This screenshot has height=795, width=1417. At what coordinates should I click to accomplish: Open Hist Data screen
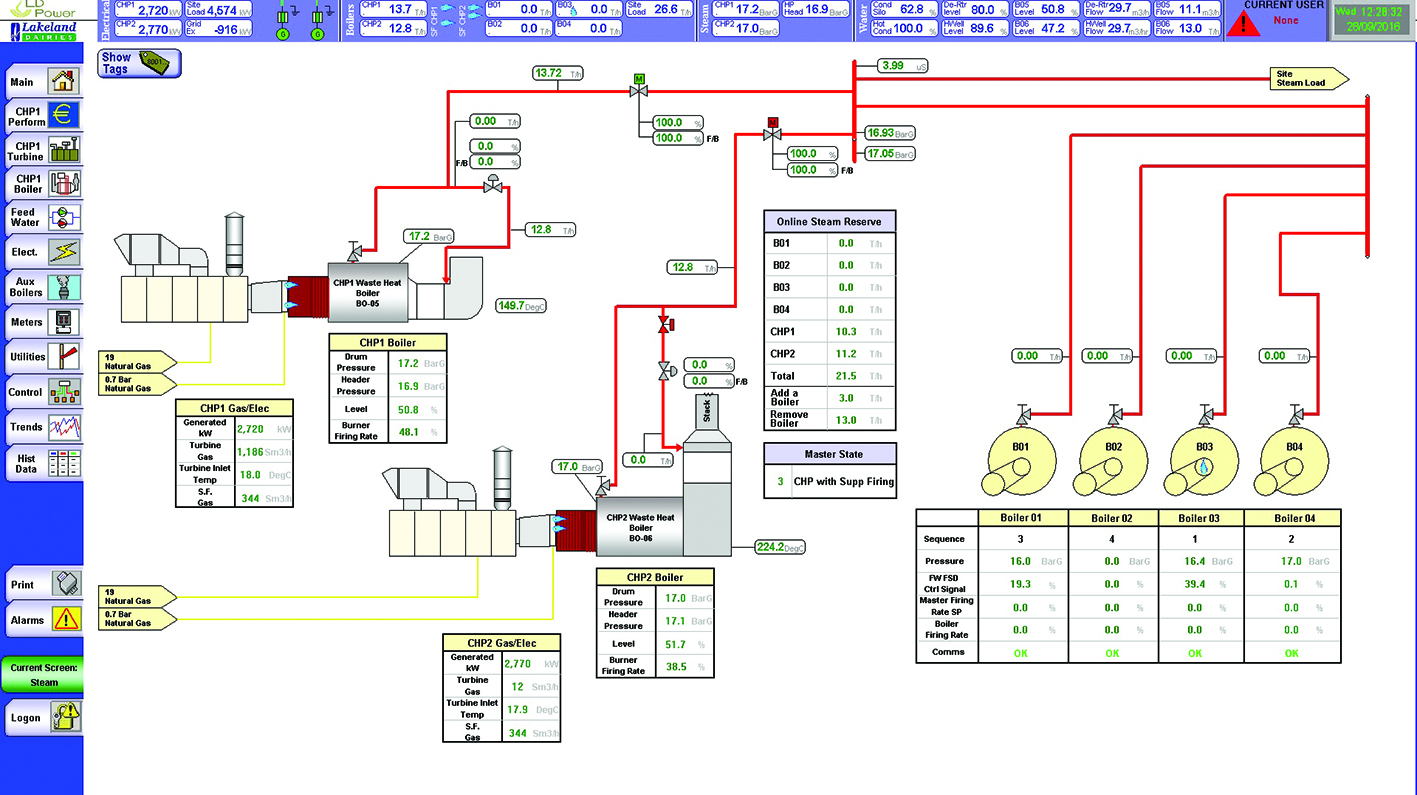click(43, 463)
